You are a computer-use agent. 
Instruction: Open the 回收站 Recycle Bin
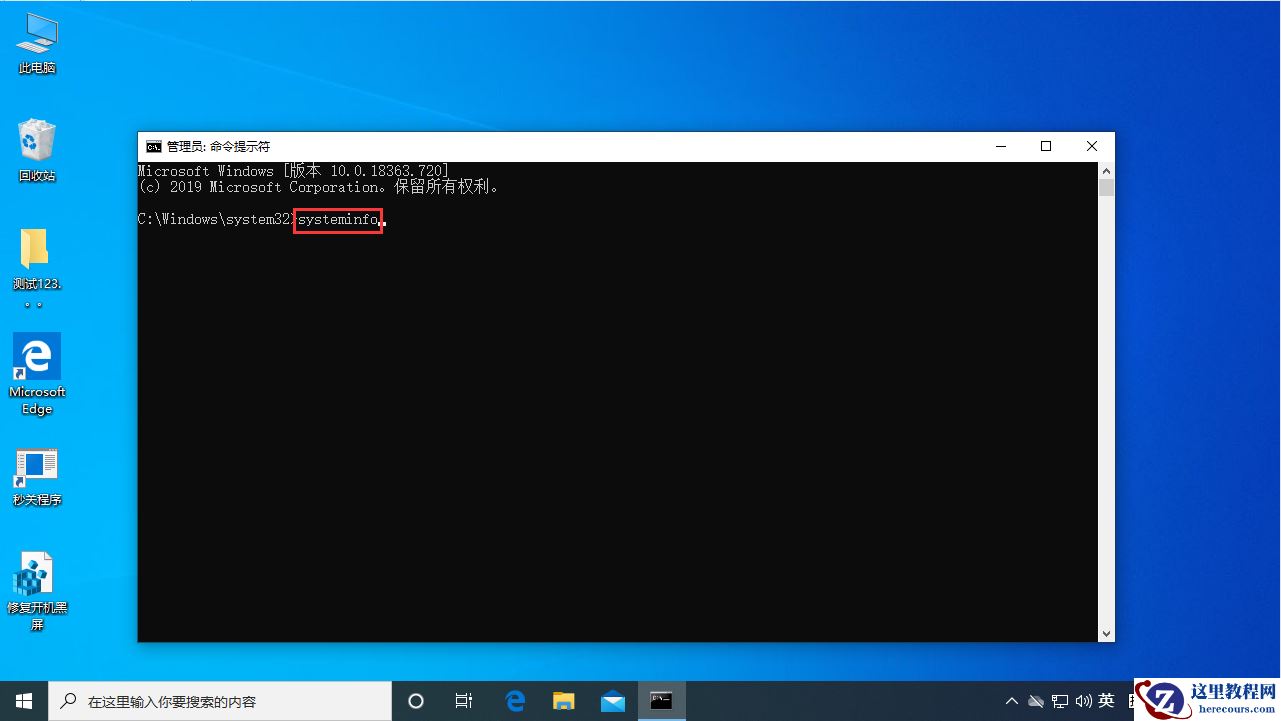point(37,145)
